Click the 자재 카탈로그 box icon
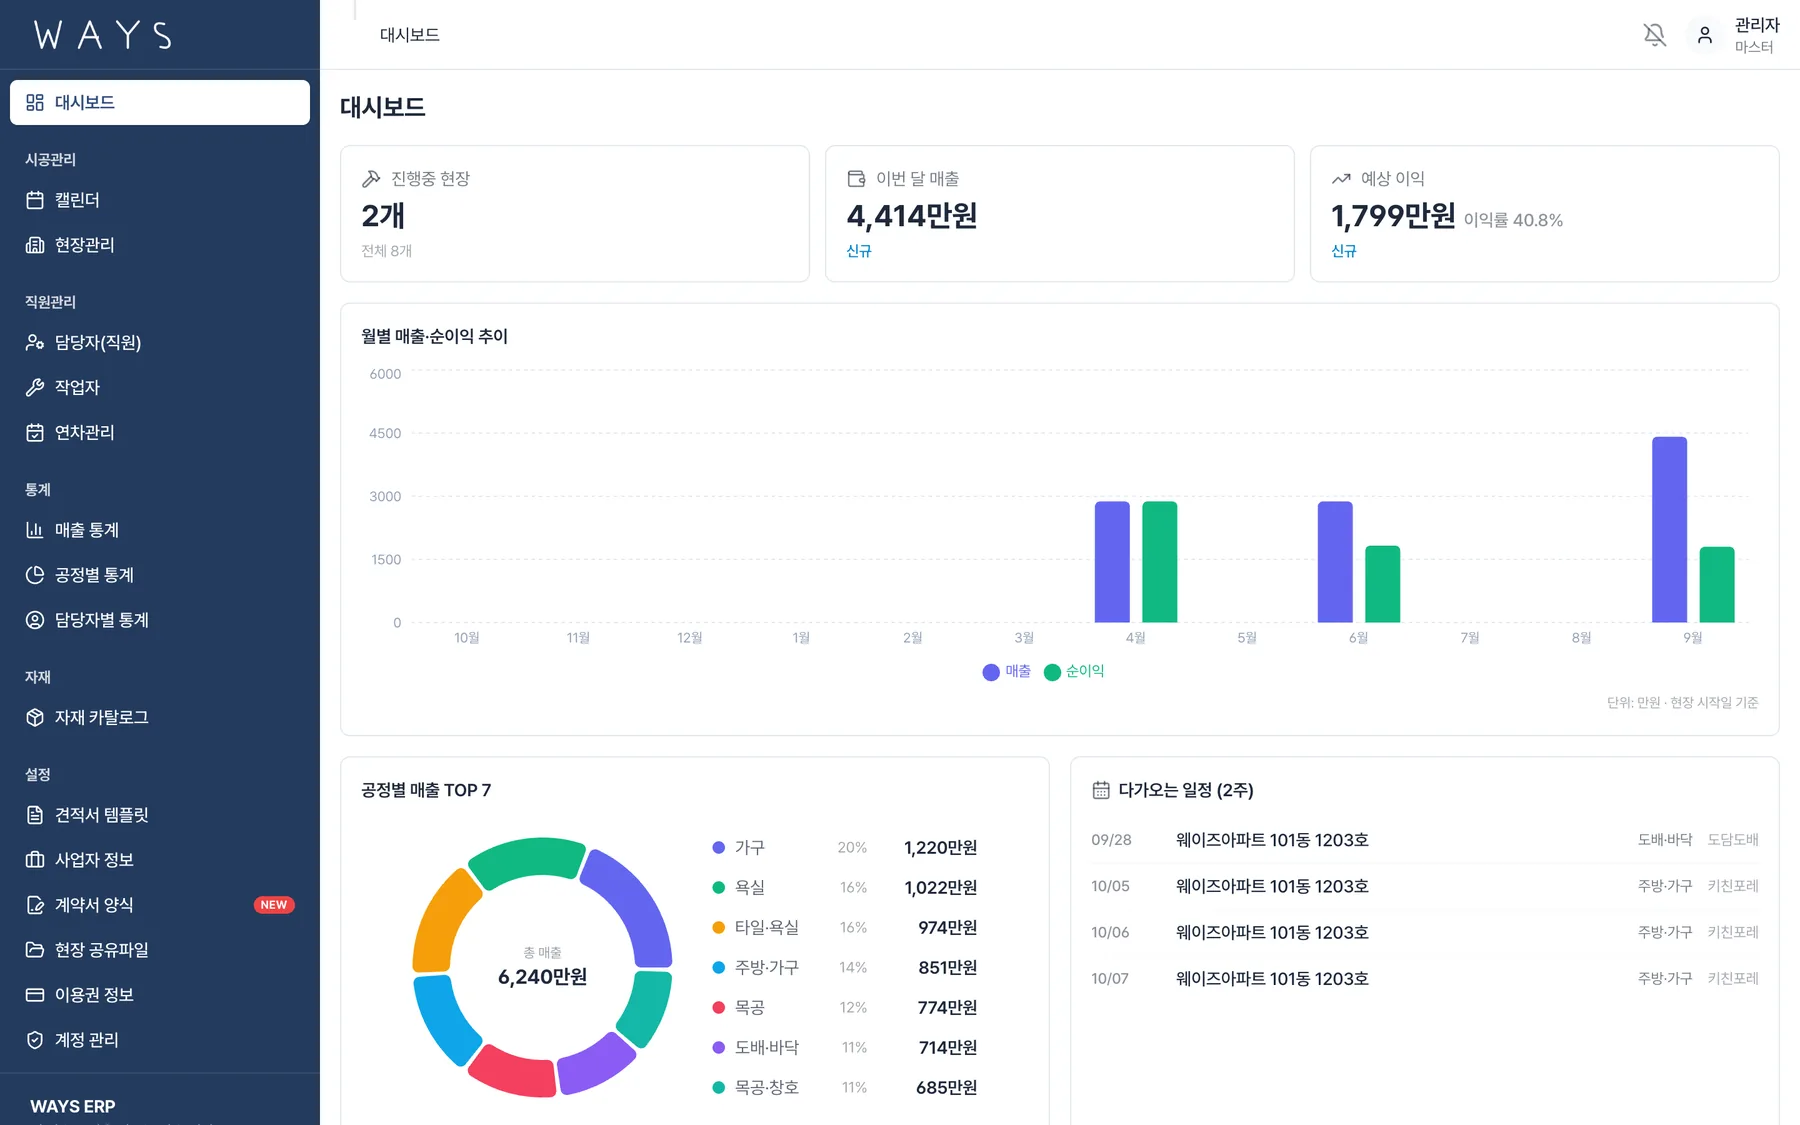 point(35,717)
